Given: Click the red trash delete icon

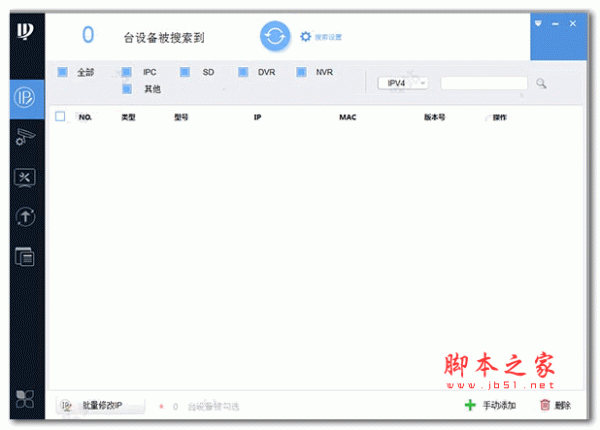Looking at the screenshot, I should (x=545, y=405).
